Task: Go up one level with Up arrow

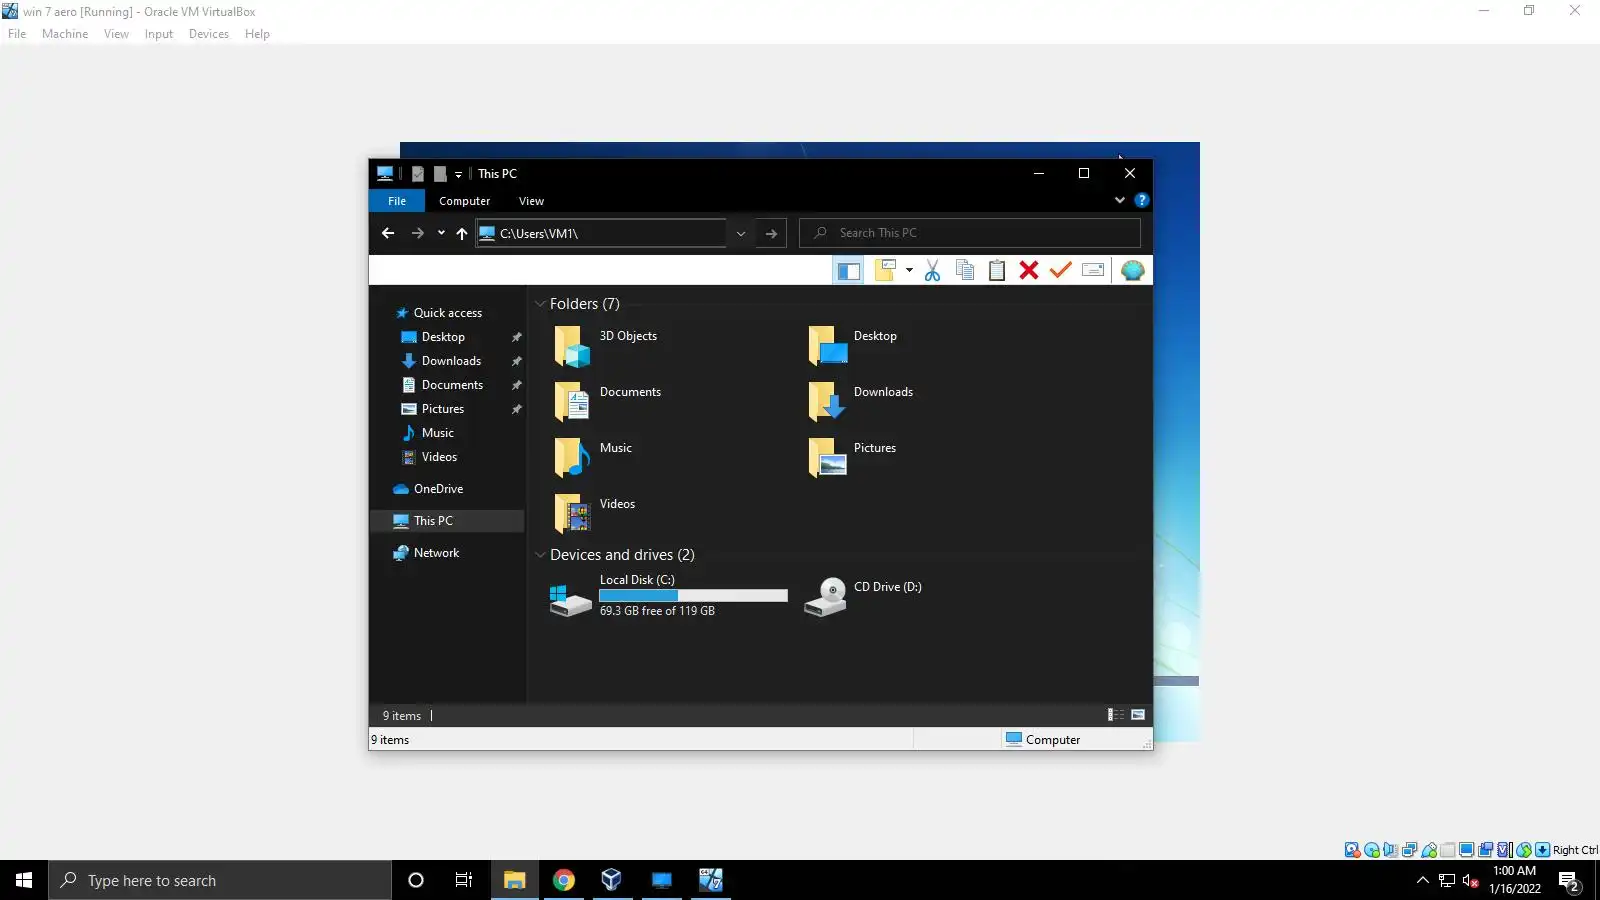Action: [x=462, y=233]
